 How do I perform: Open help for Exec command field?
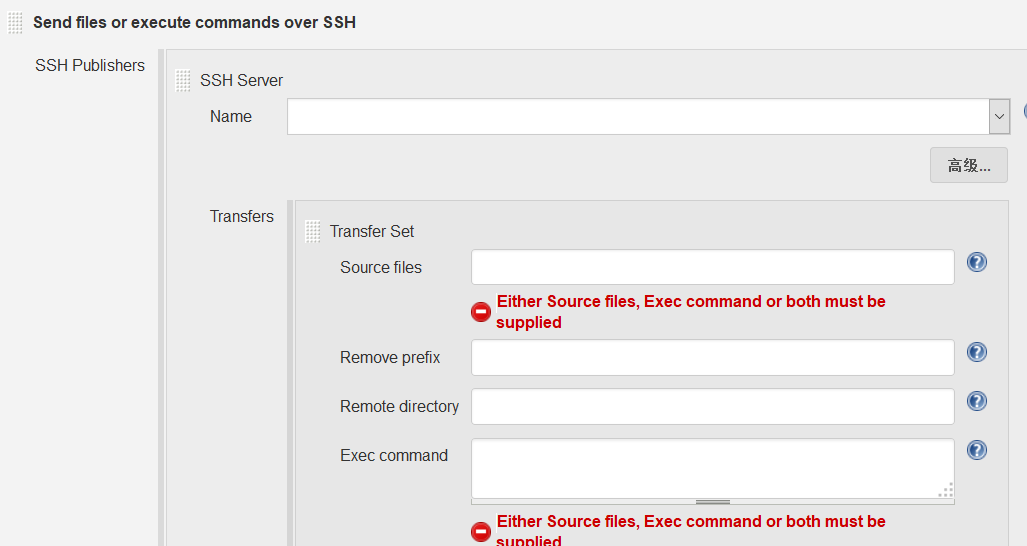(x=977, y=450)
